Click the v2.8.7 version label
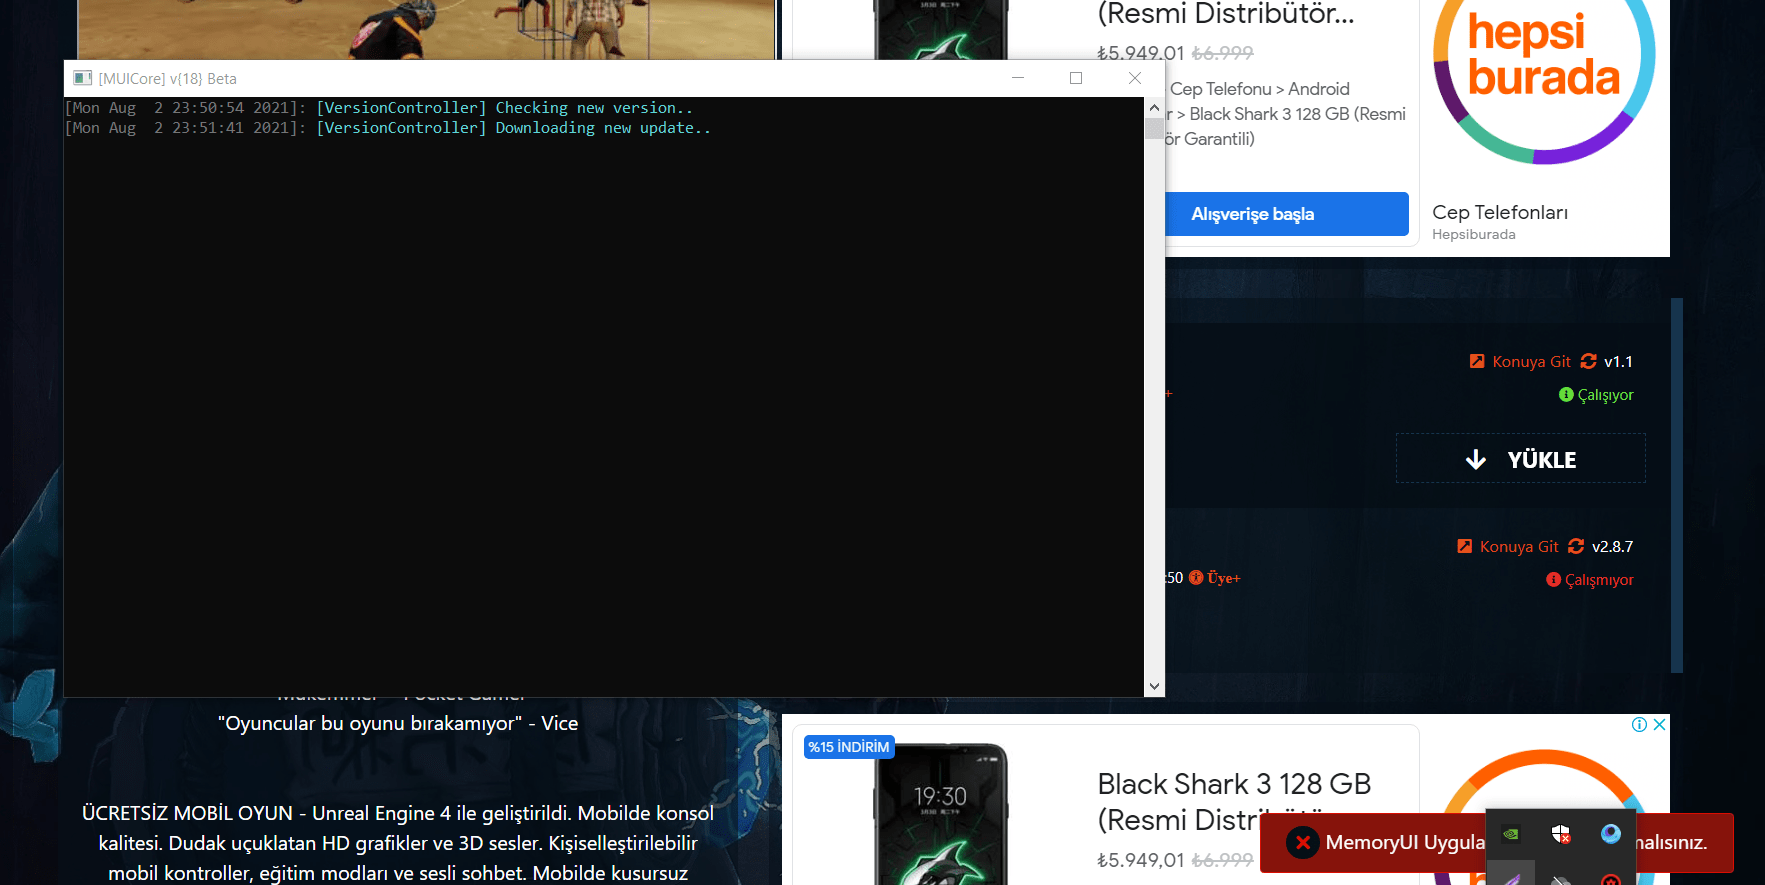 1612,547
